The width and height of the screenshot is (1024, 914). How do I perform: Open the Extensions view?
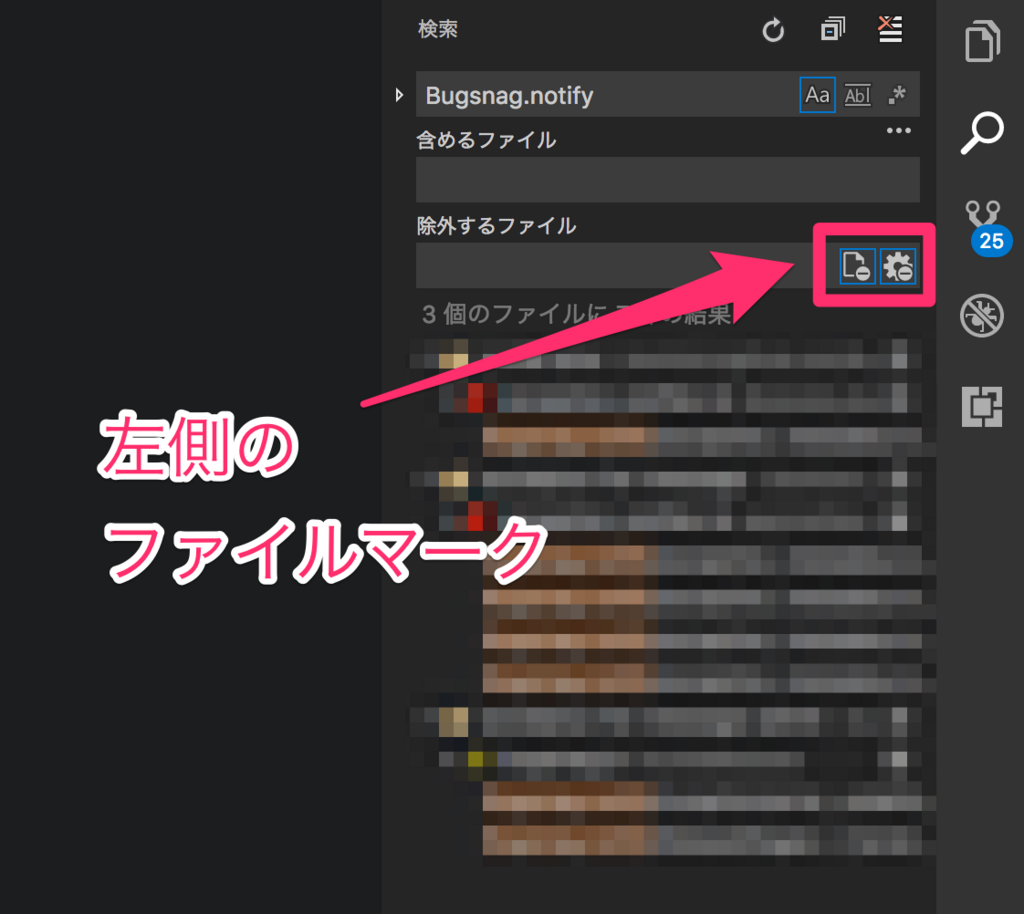[982, 407]
